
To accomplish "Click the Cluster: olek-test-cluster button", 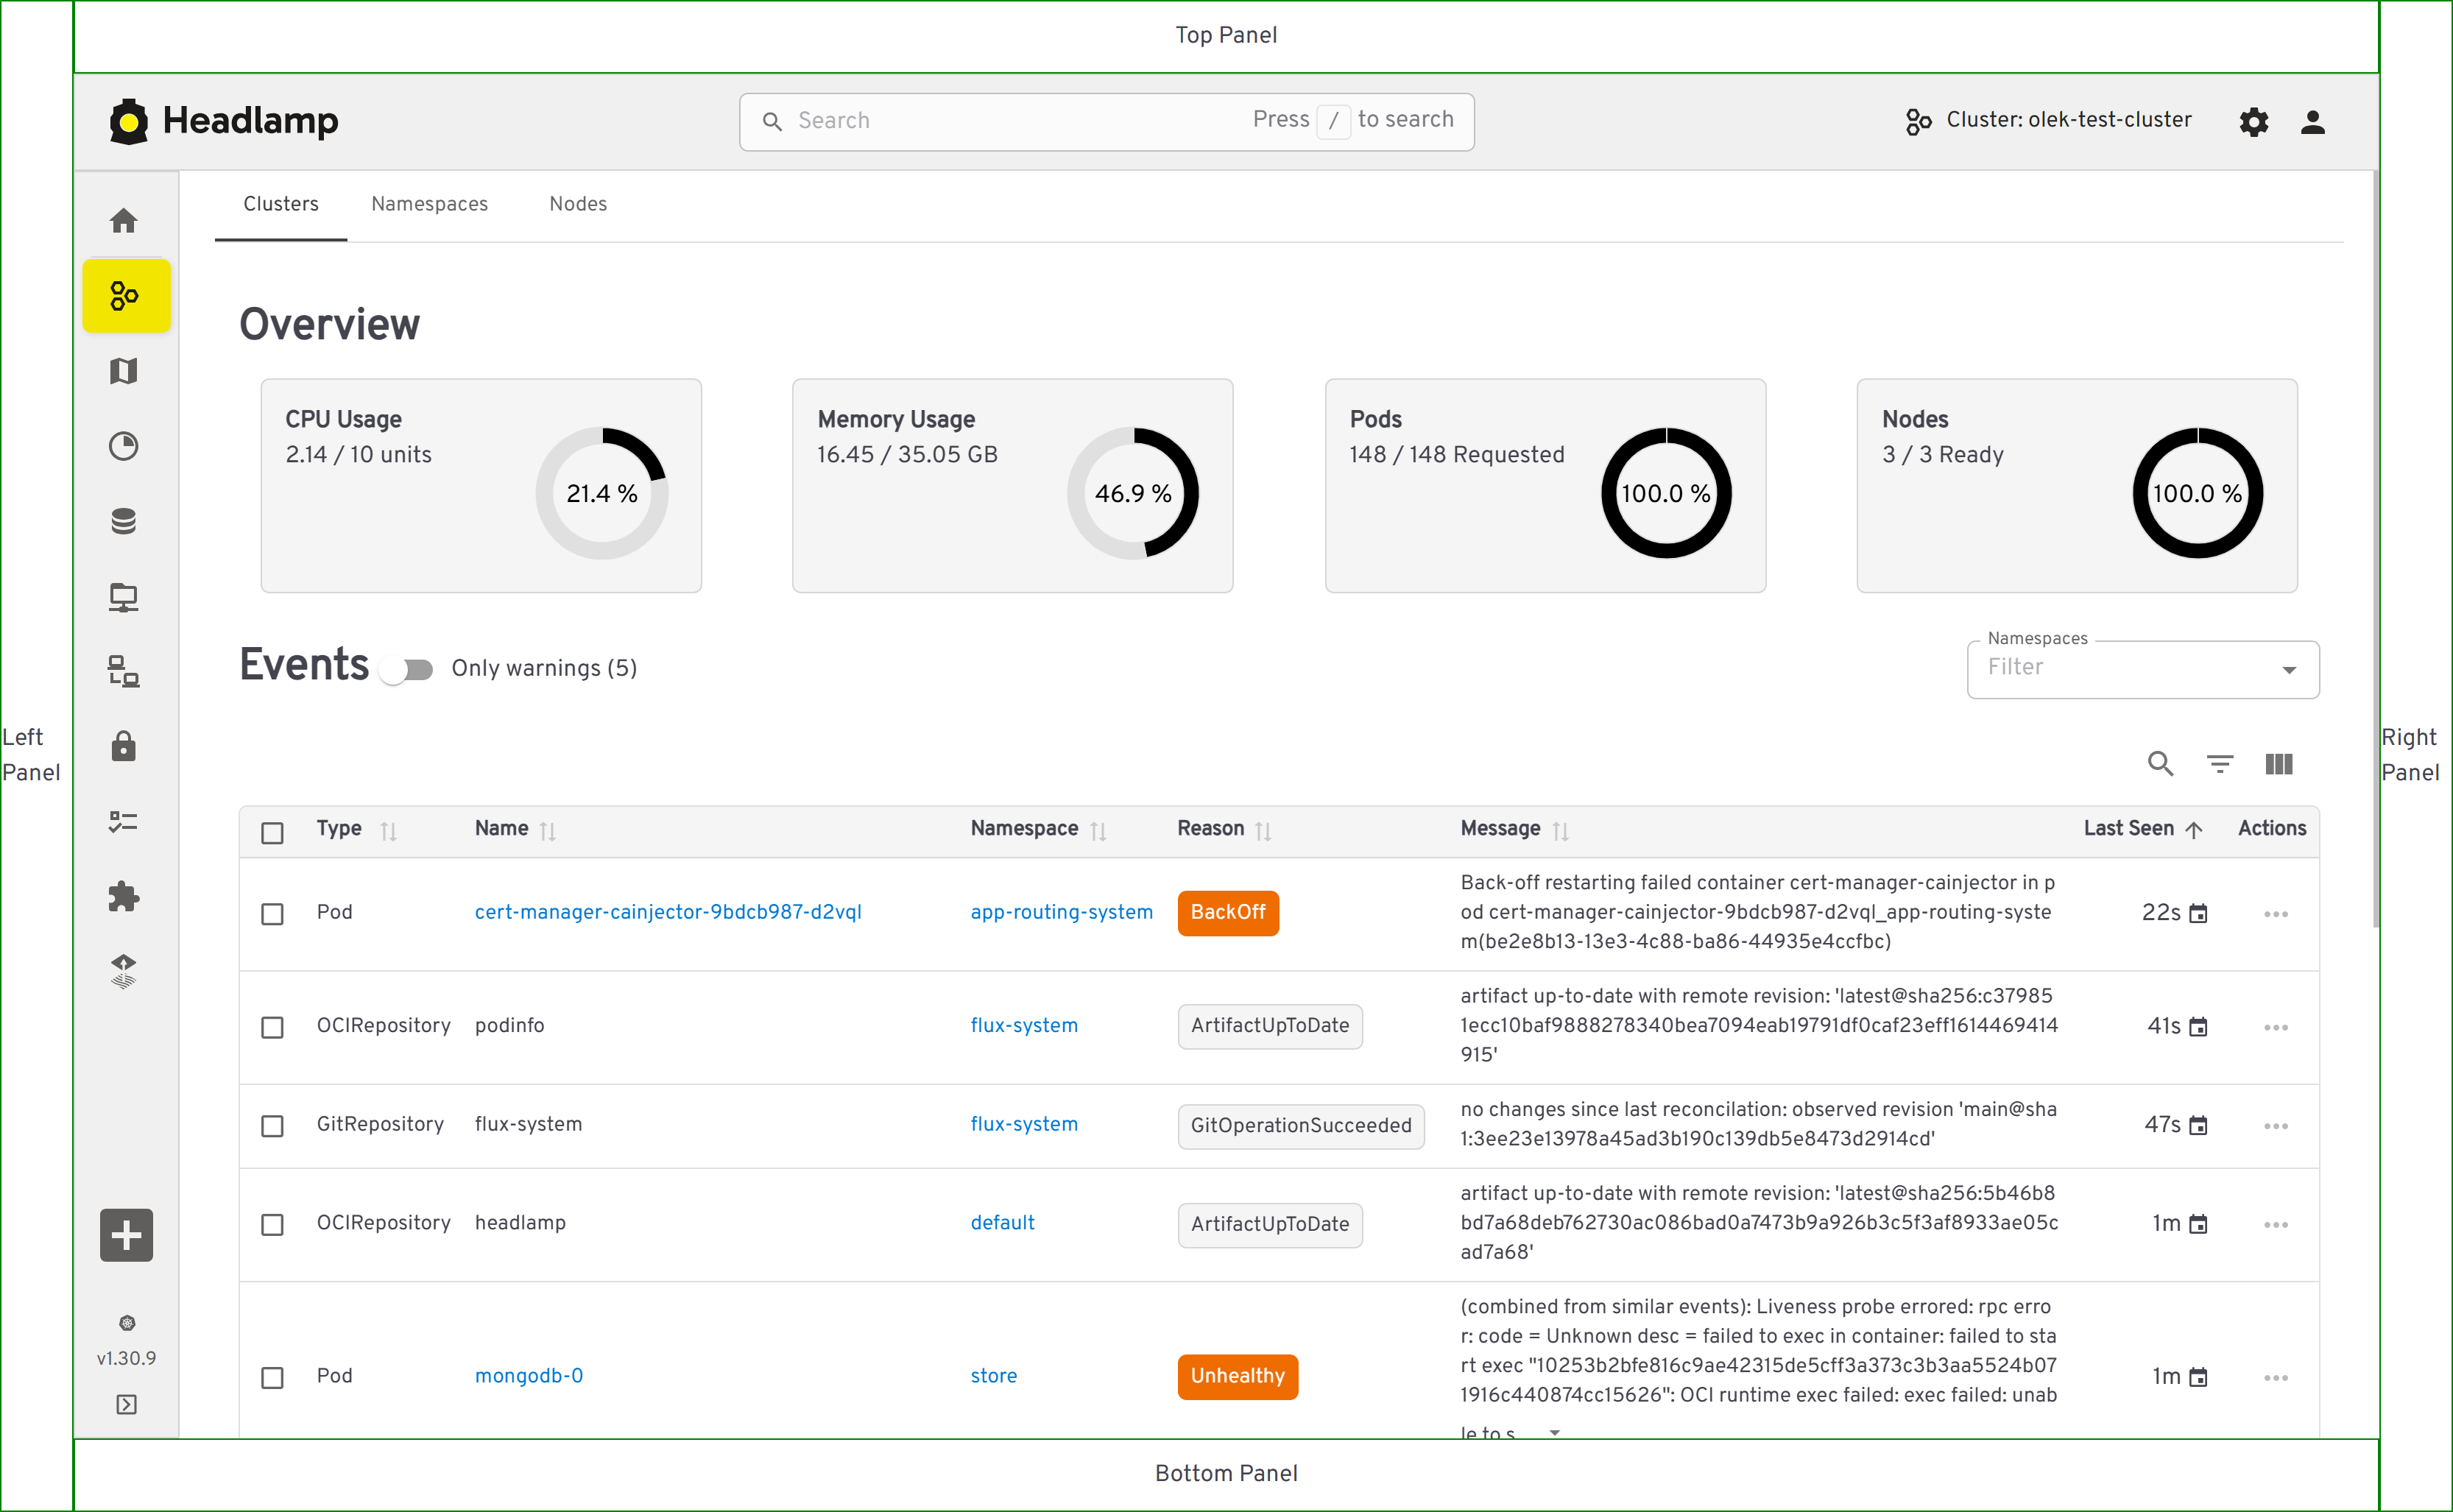I will click(x=2048, y=121).
